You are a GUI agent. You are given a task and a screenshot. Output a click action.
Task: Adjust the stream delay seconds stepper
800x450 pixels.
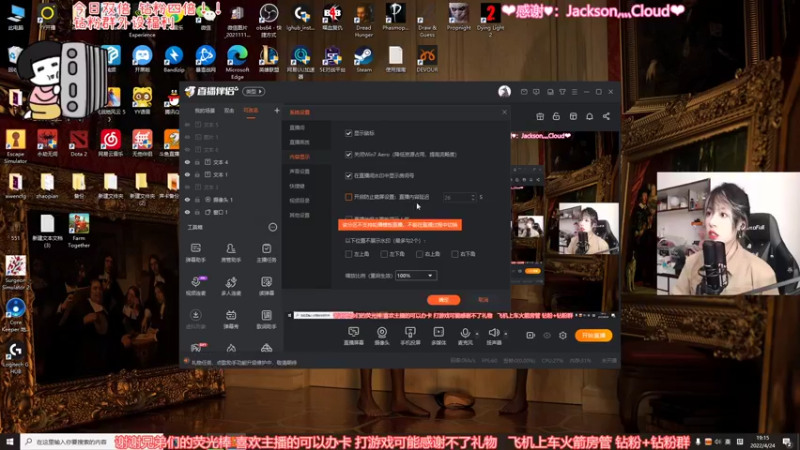click(473, 197)
